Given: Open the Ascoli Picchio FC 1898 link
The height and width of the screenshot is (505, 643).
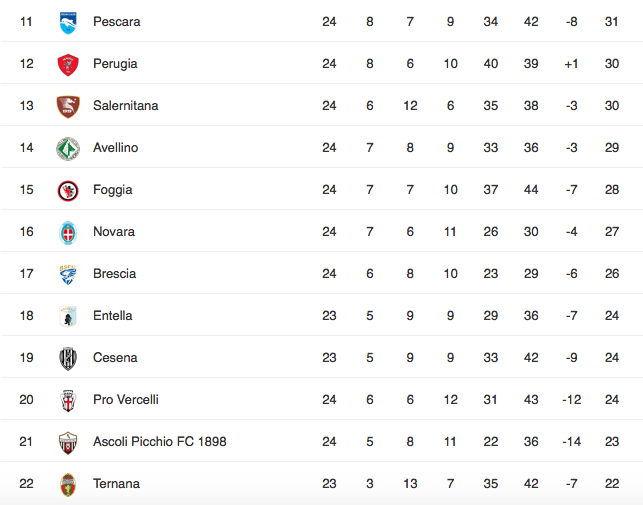Looking at the screenshot, I should click(159, 442).
